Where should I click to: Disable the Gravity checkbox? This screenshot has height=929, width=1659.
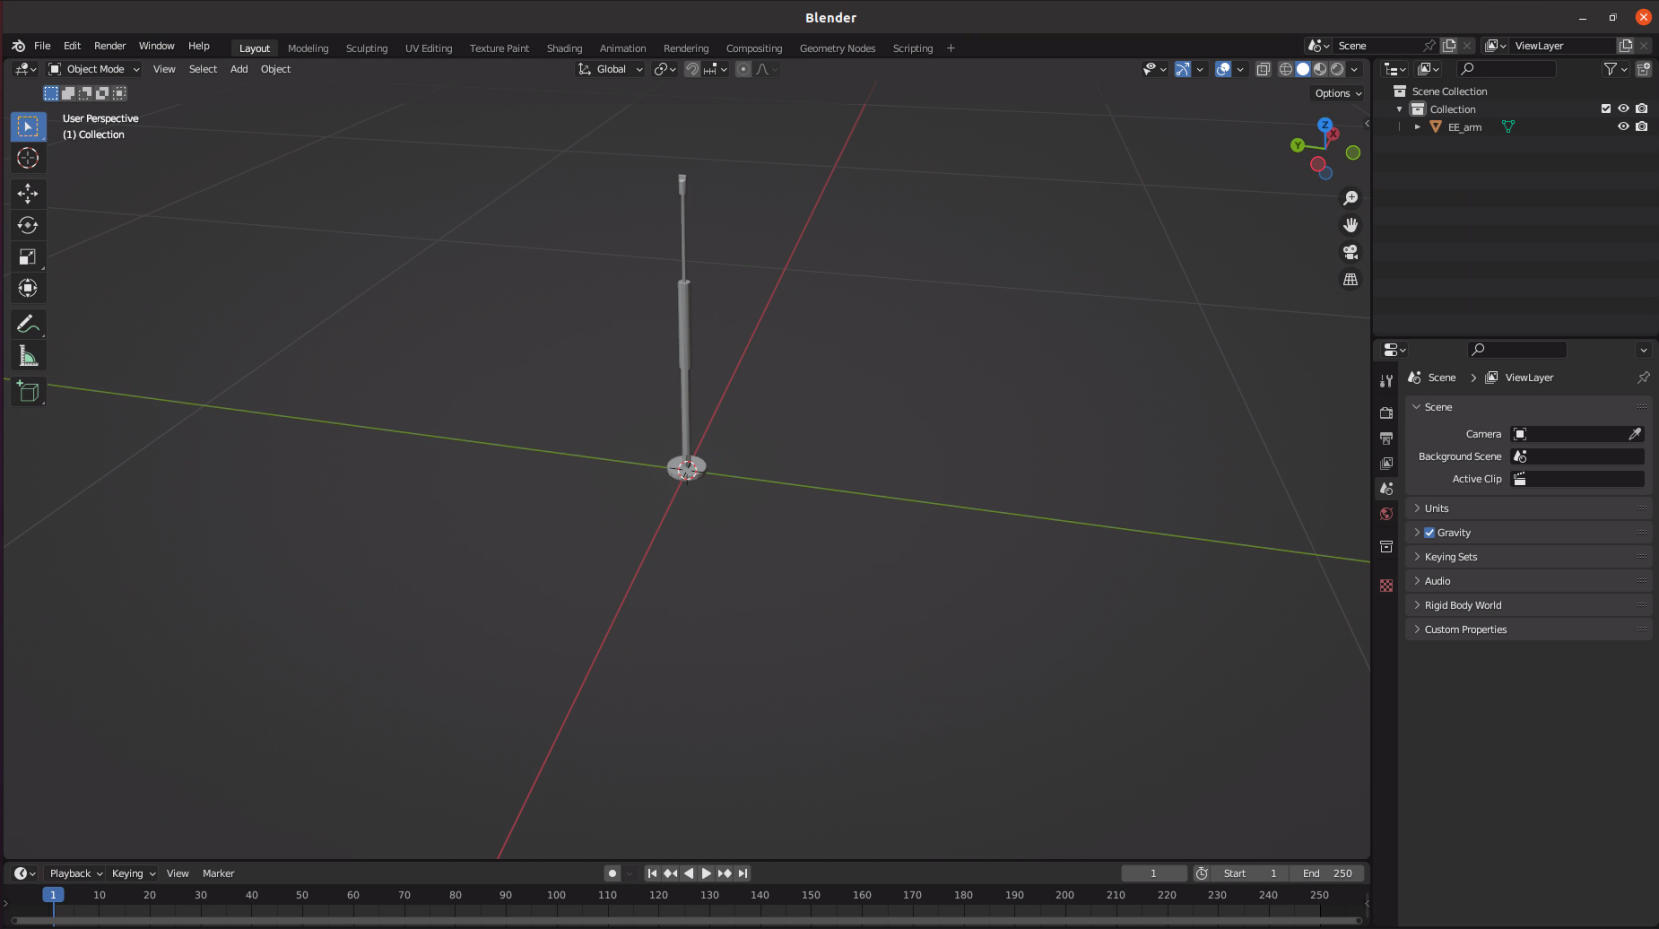tap(1429, 532)
